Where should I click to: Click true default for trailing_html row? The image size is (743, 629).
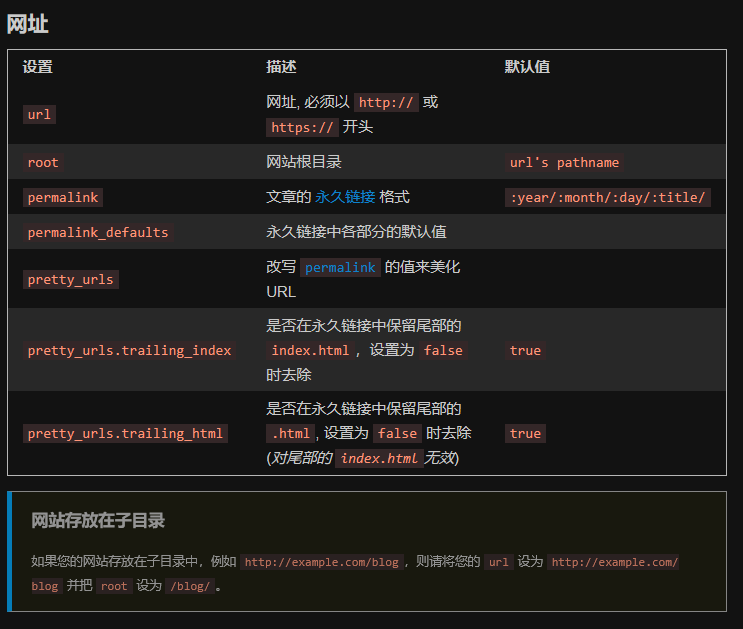tap(525, 434)
